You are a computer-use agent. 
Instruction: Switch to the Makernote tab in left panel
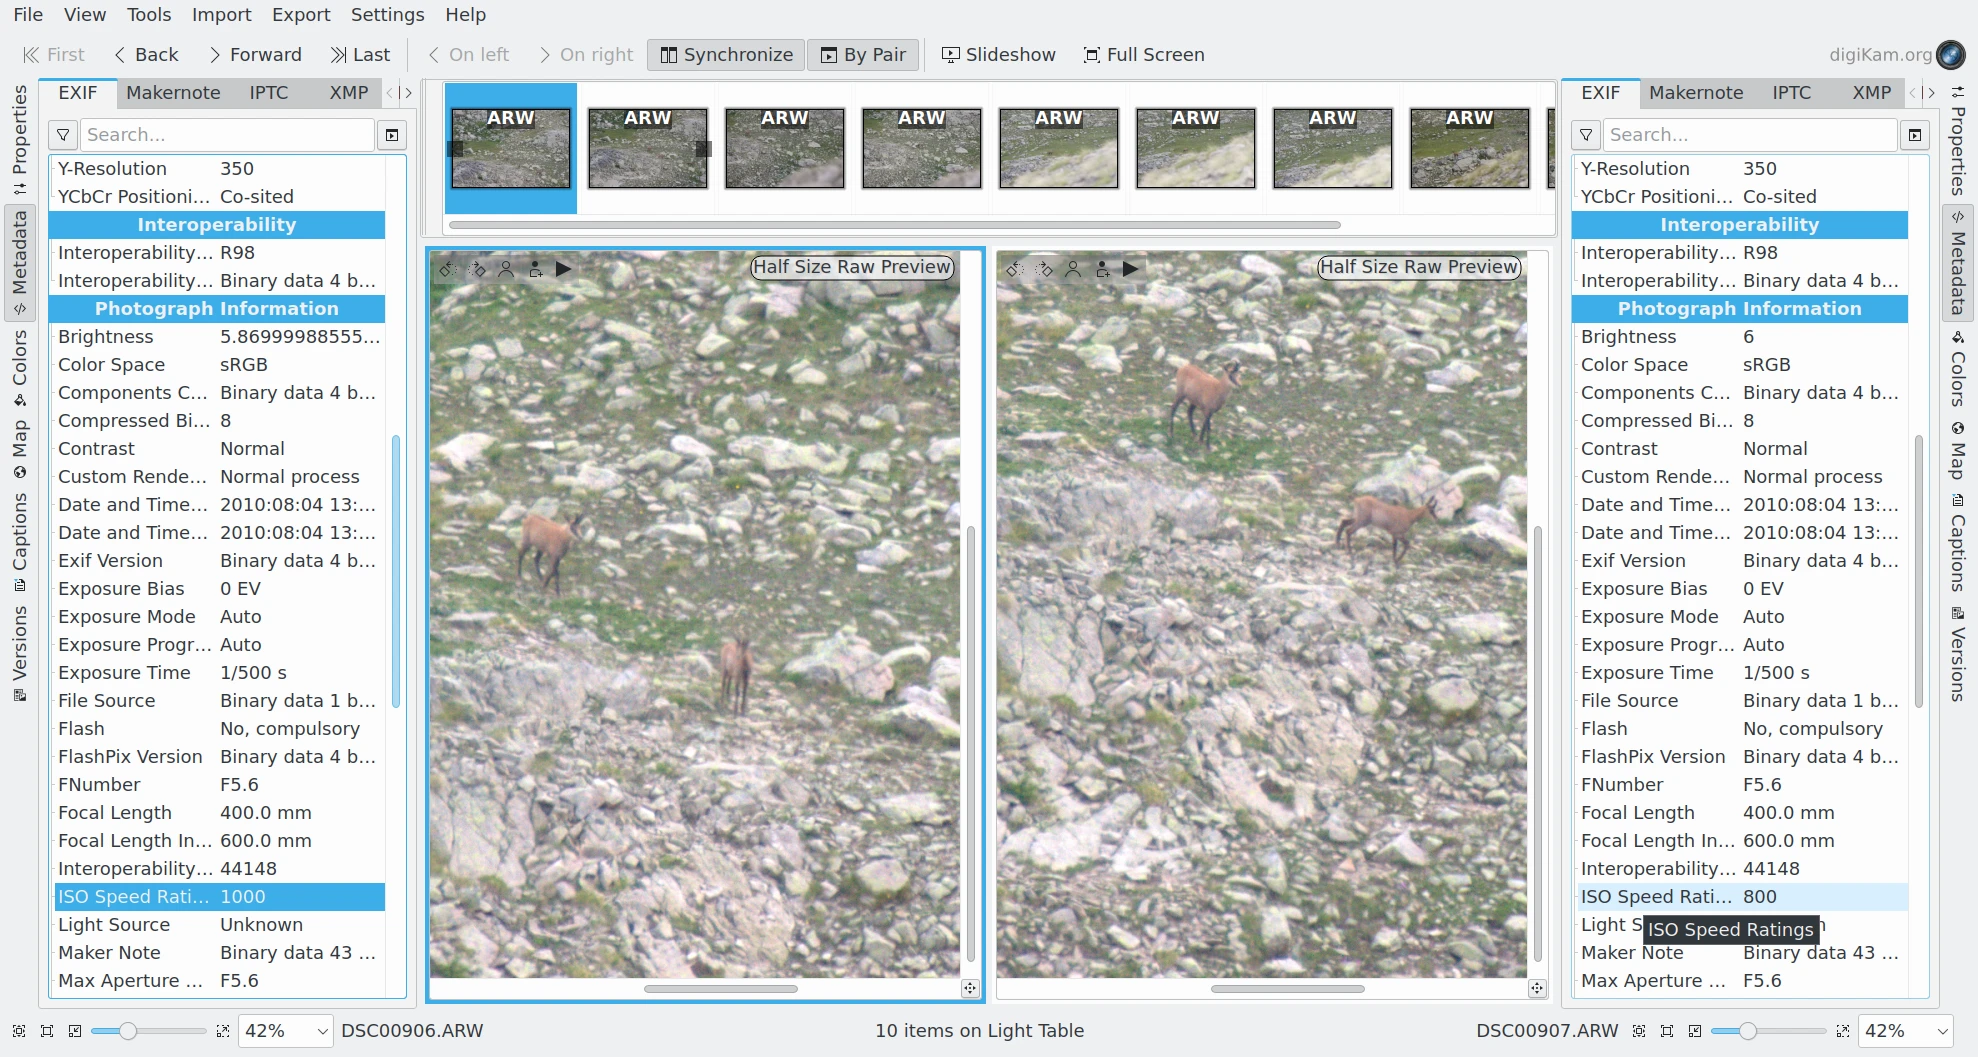(173, 93)
